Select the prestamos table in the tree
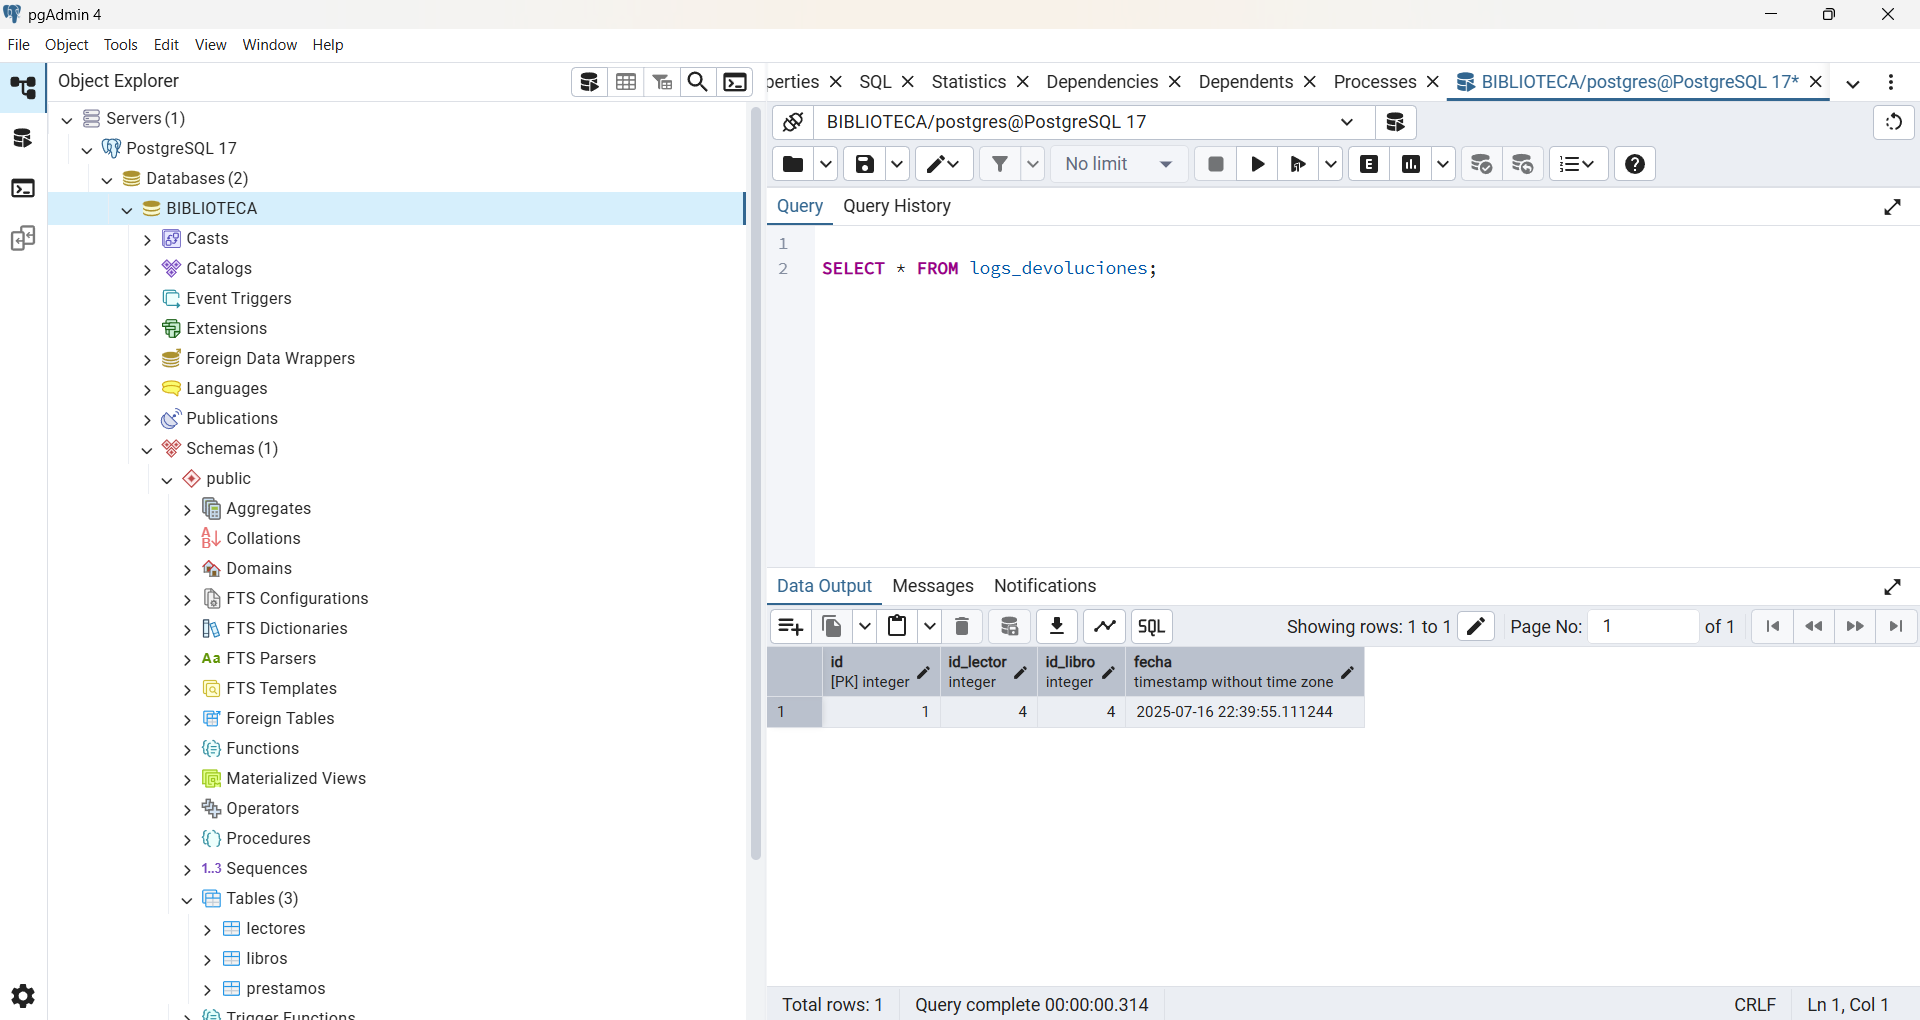Screen dimensions: 1920x1020 [x=286, y=989]
